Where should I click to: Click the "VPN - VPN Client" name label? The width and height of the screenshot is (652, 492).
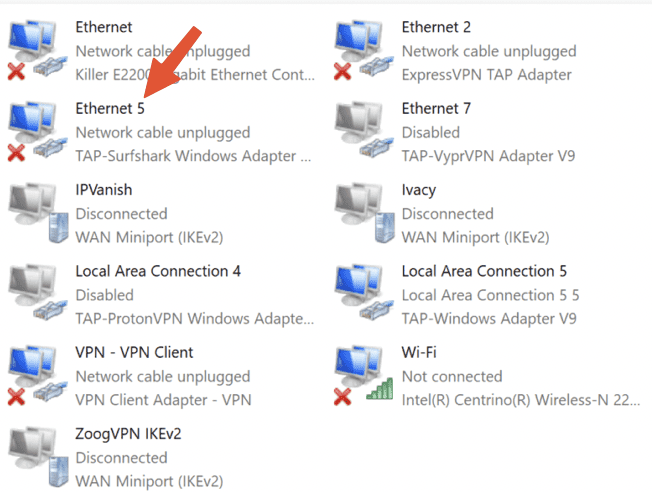(x=134, y=352)
